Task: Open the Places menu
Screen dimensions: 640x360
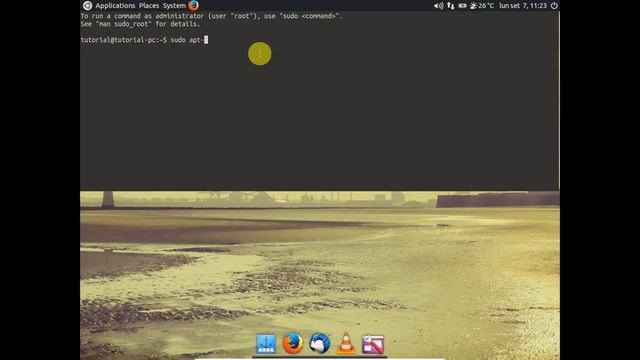Action: coord(149,6)
